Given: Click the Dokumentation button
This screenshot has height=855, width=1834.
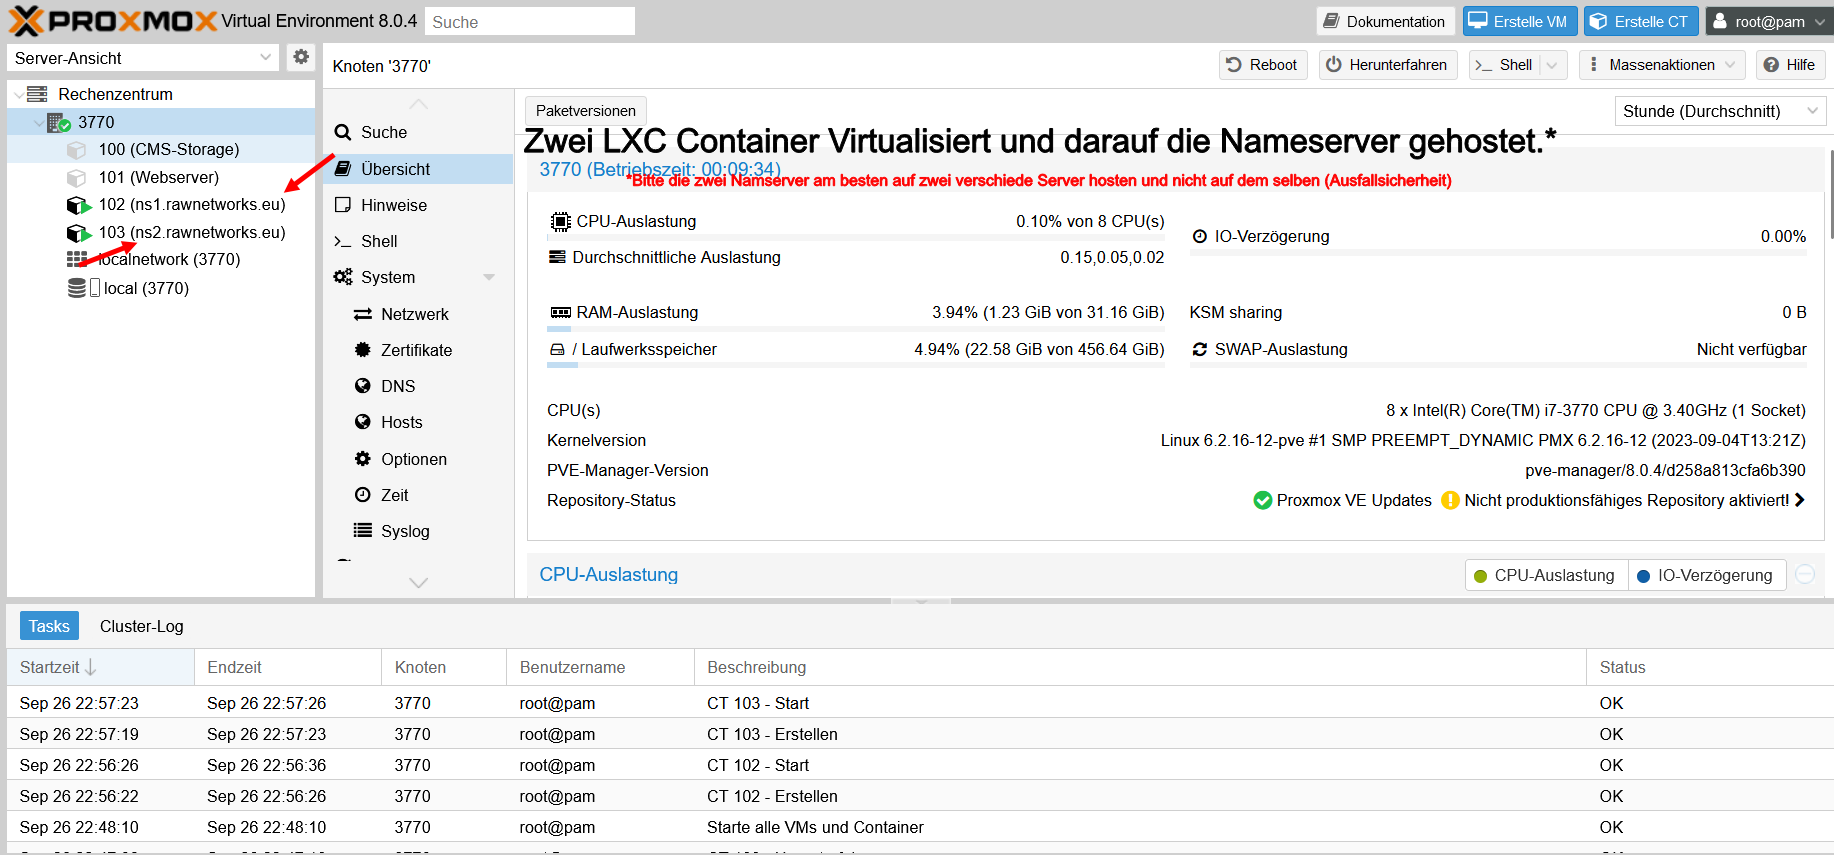Looking at the screenshot, I should tap(1385, 21).
